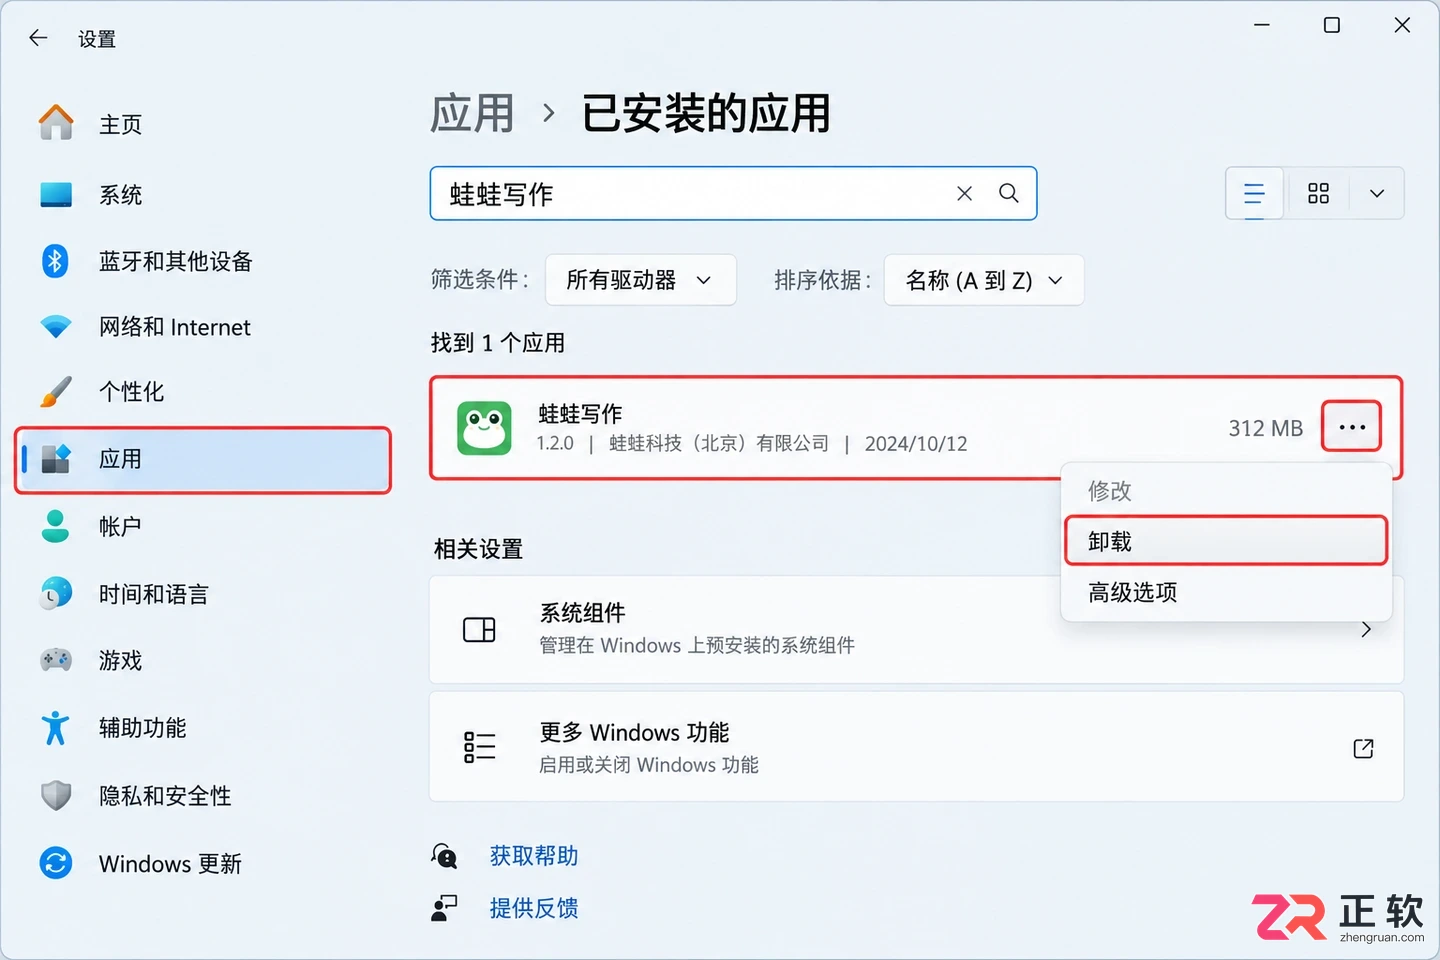Click the 蛙蛙科技（北京）有限公司 publisher text
Image resolution: width=1440 pixels, height=960 pixels.
coord(719,443)
